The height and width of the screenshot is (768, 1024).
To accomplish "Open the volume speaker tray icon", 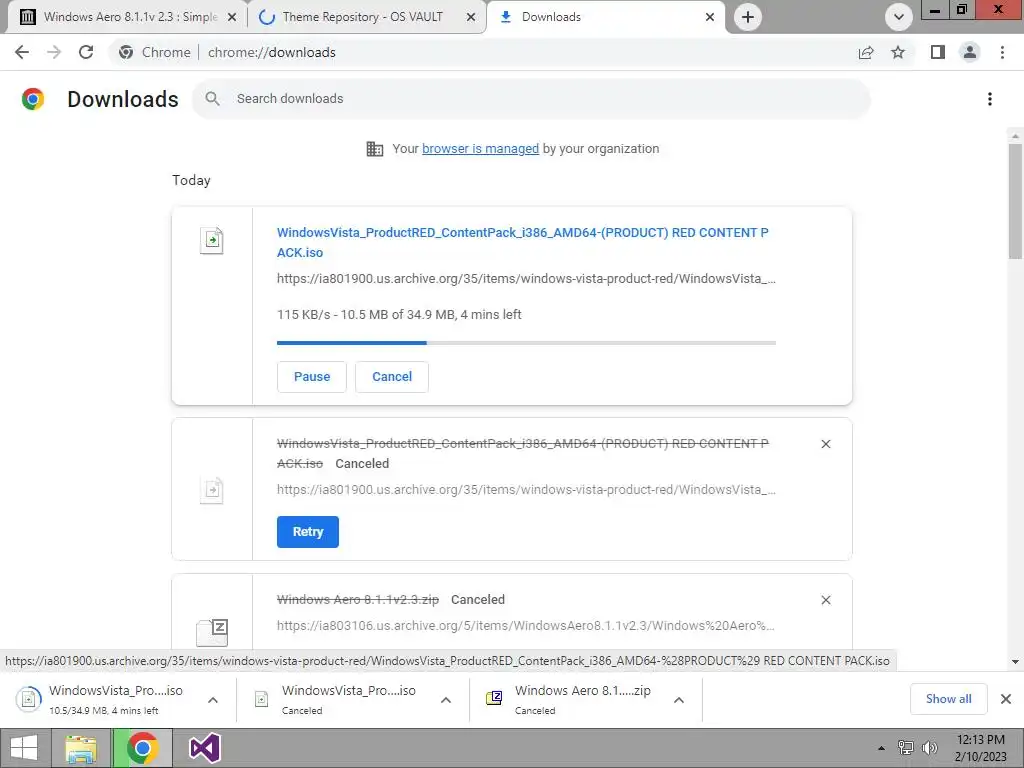I will [x=929, y=748].
